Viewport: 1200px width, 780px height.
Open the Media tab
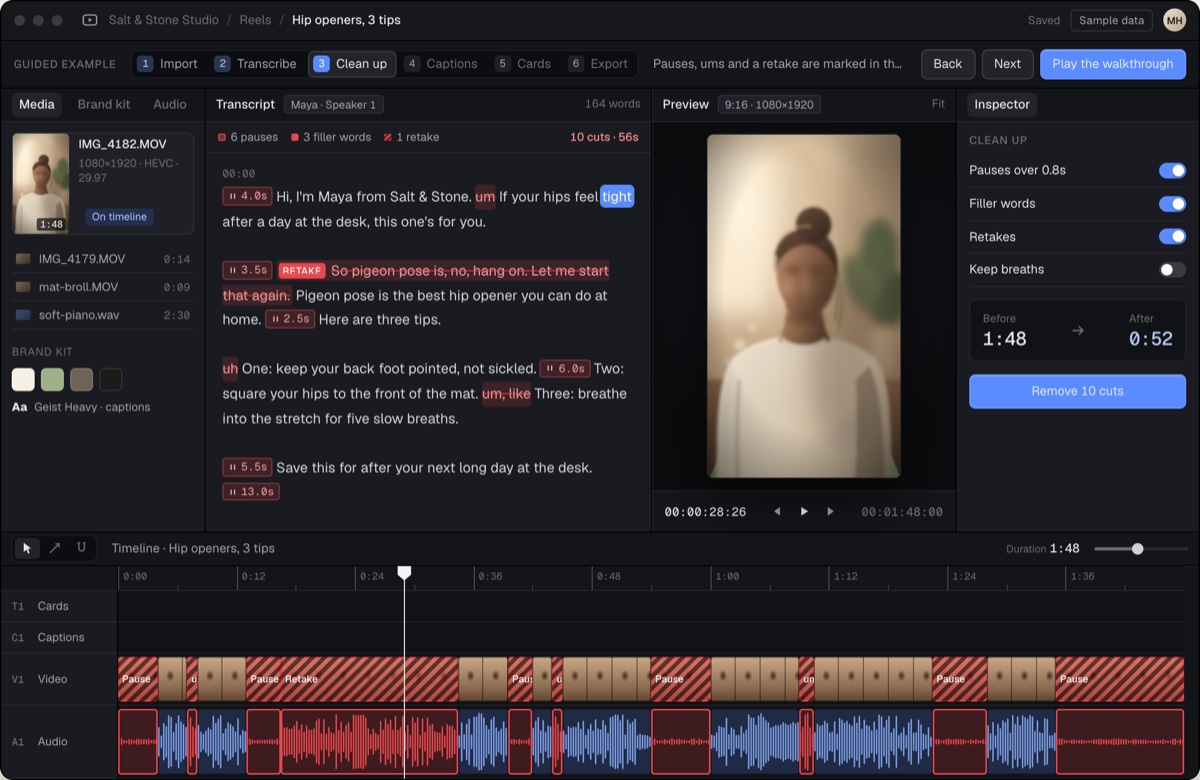pyautogui.click(x=37, y=104)
